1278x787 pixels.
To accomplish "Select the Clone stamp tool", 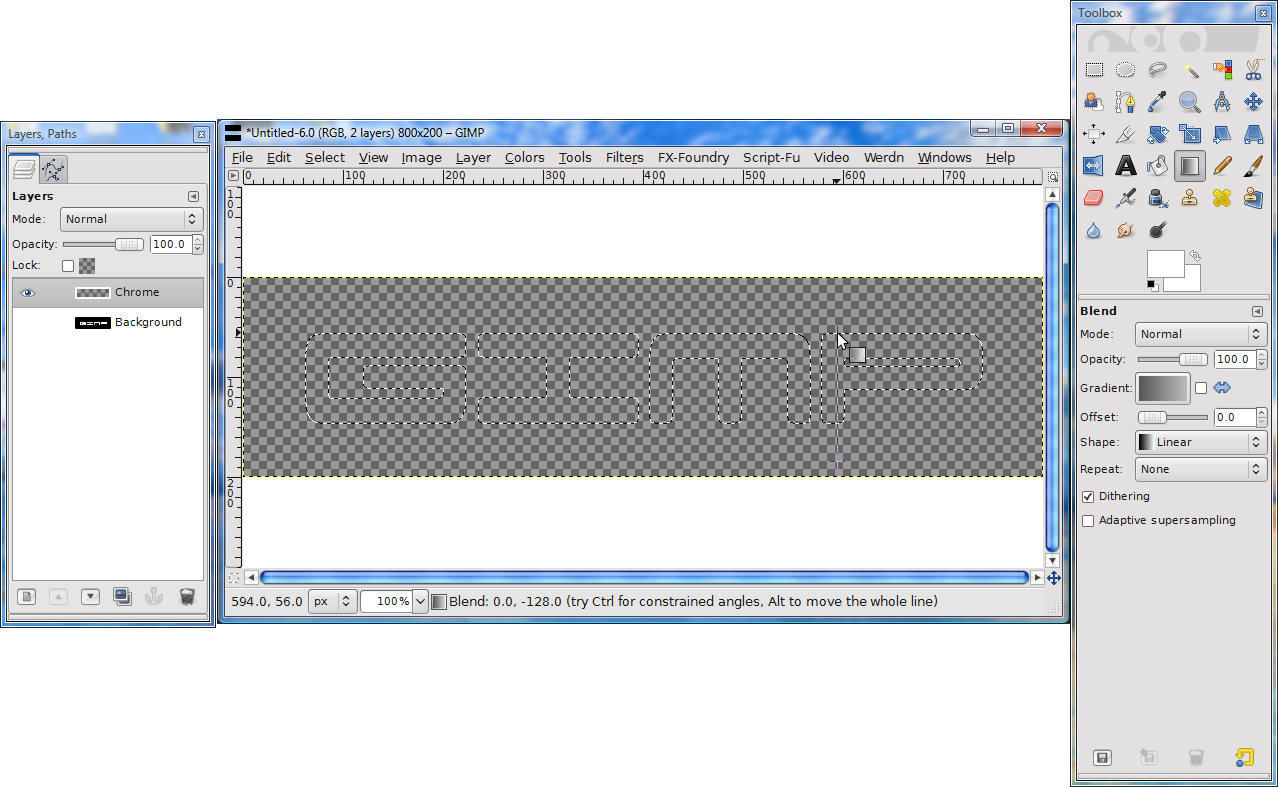I will (1190, 198).
